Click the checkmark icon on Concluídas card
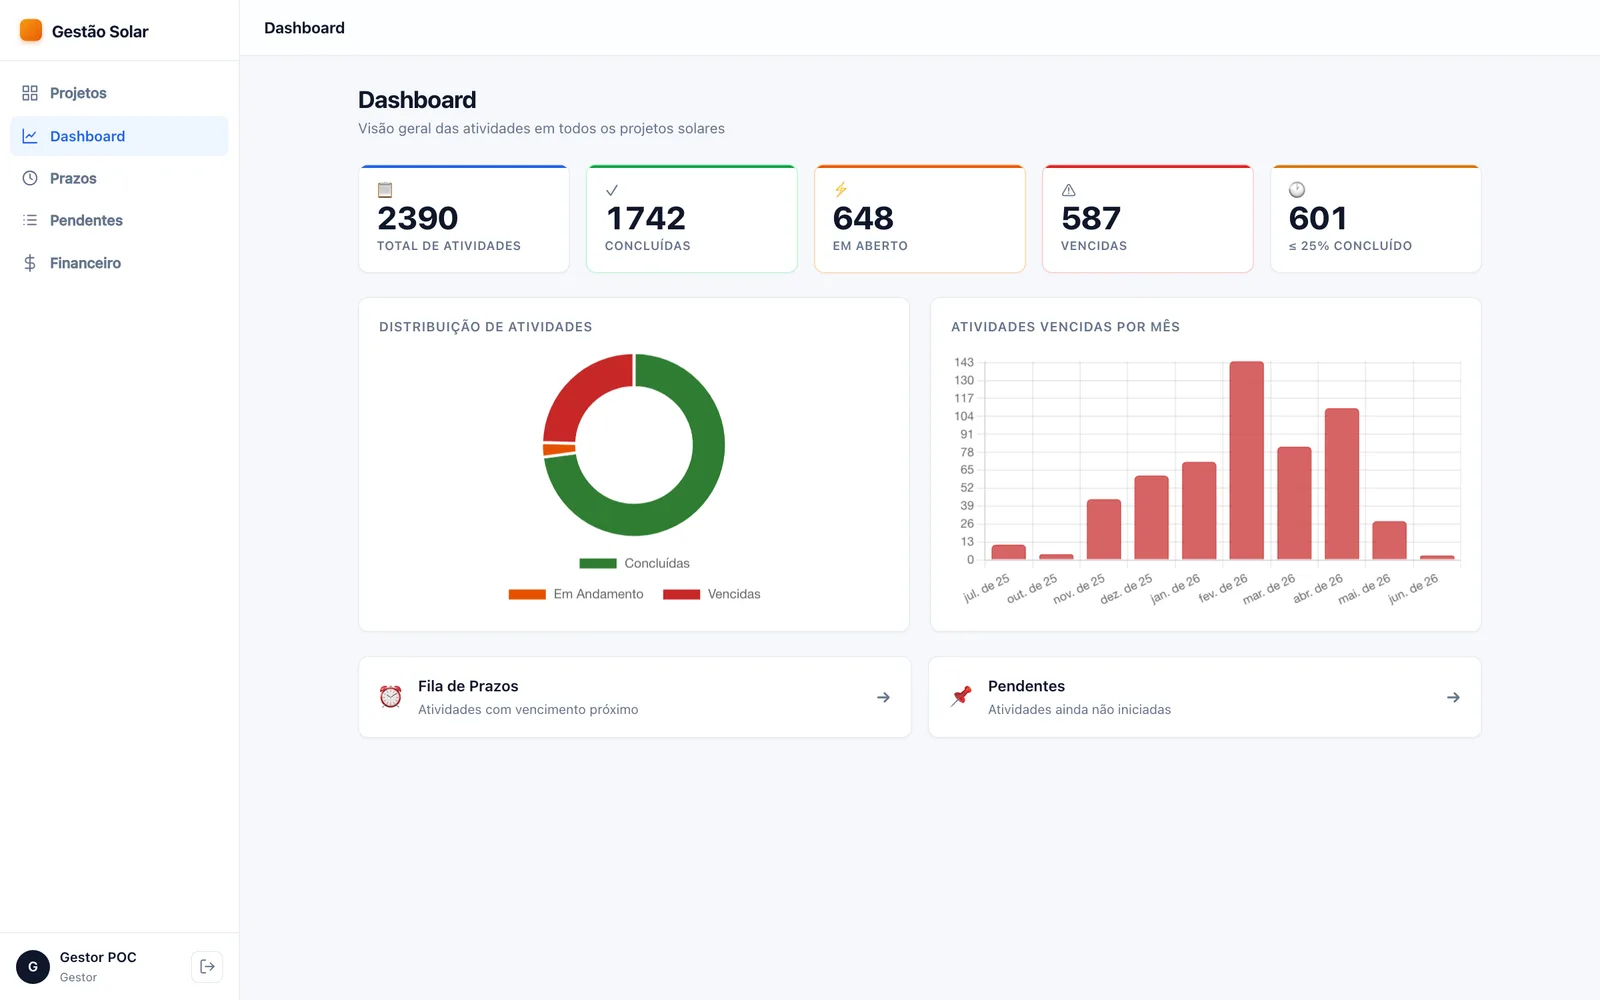The image size is (1600, 1000). (612, 190)
